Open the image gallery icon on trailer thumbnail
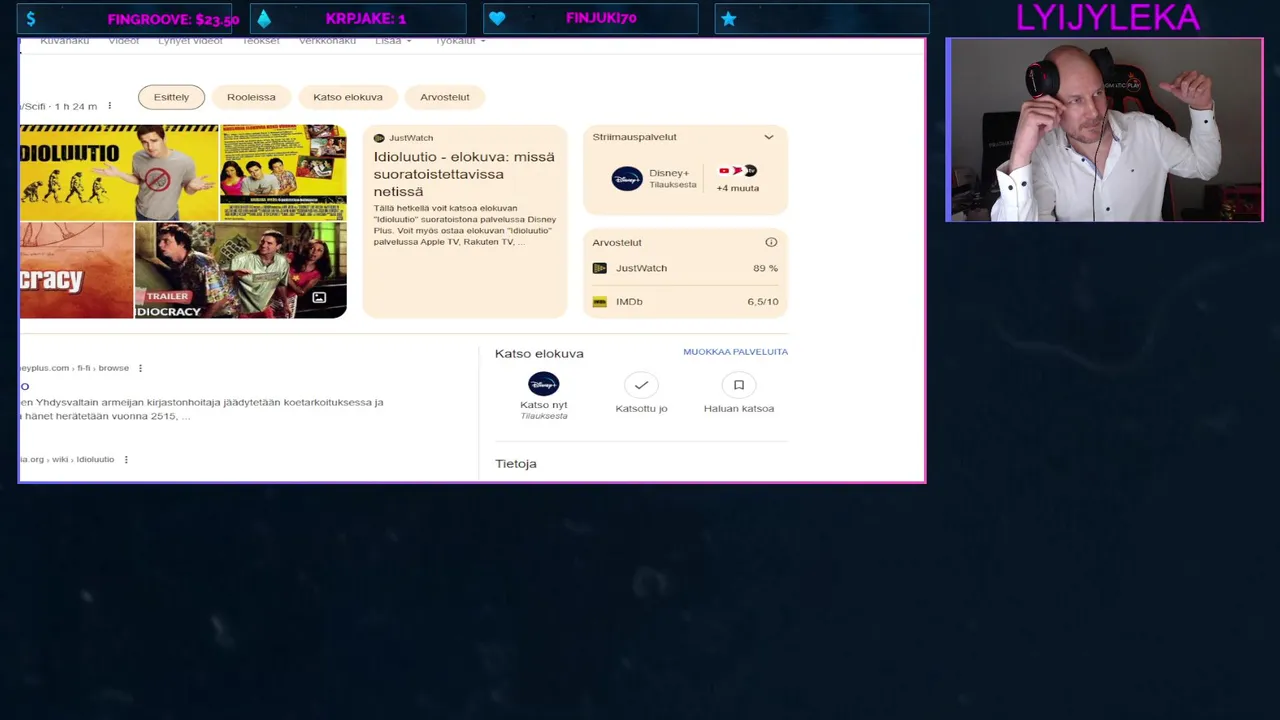 [x=319, y=297]
